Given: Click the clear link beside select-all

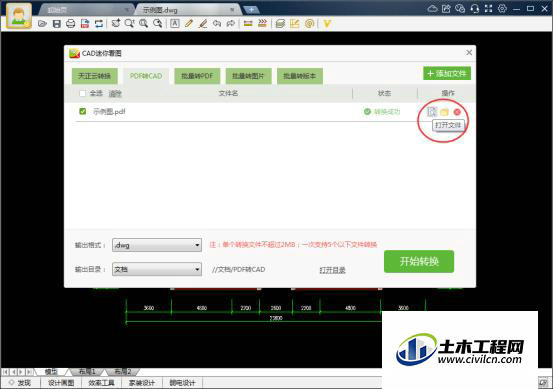Looking at the screenshot, I should (x=115, y=93).
